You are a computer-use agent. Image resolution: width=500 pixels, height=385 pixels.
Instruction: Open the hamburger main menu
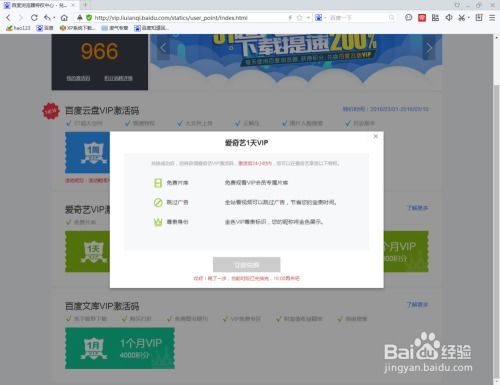coord(492,18)
